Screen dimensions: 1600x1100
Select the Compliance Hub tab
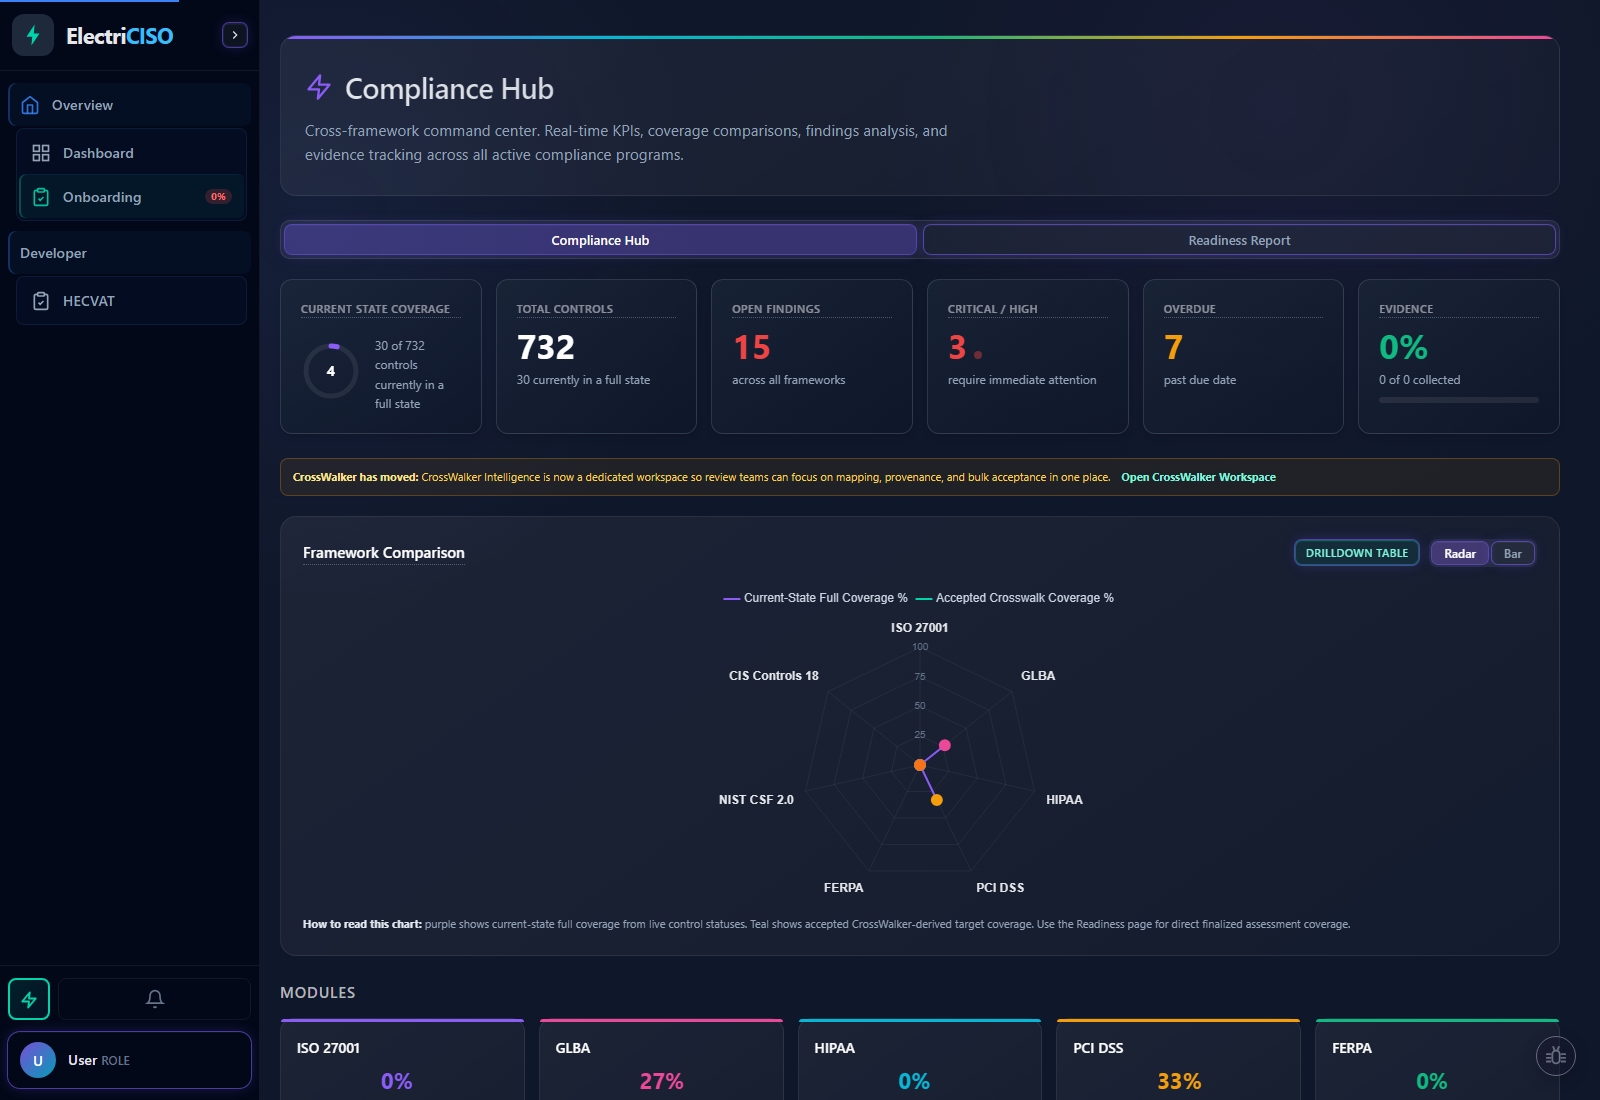pyautogui.click(x=599, y=240)
